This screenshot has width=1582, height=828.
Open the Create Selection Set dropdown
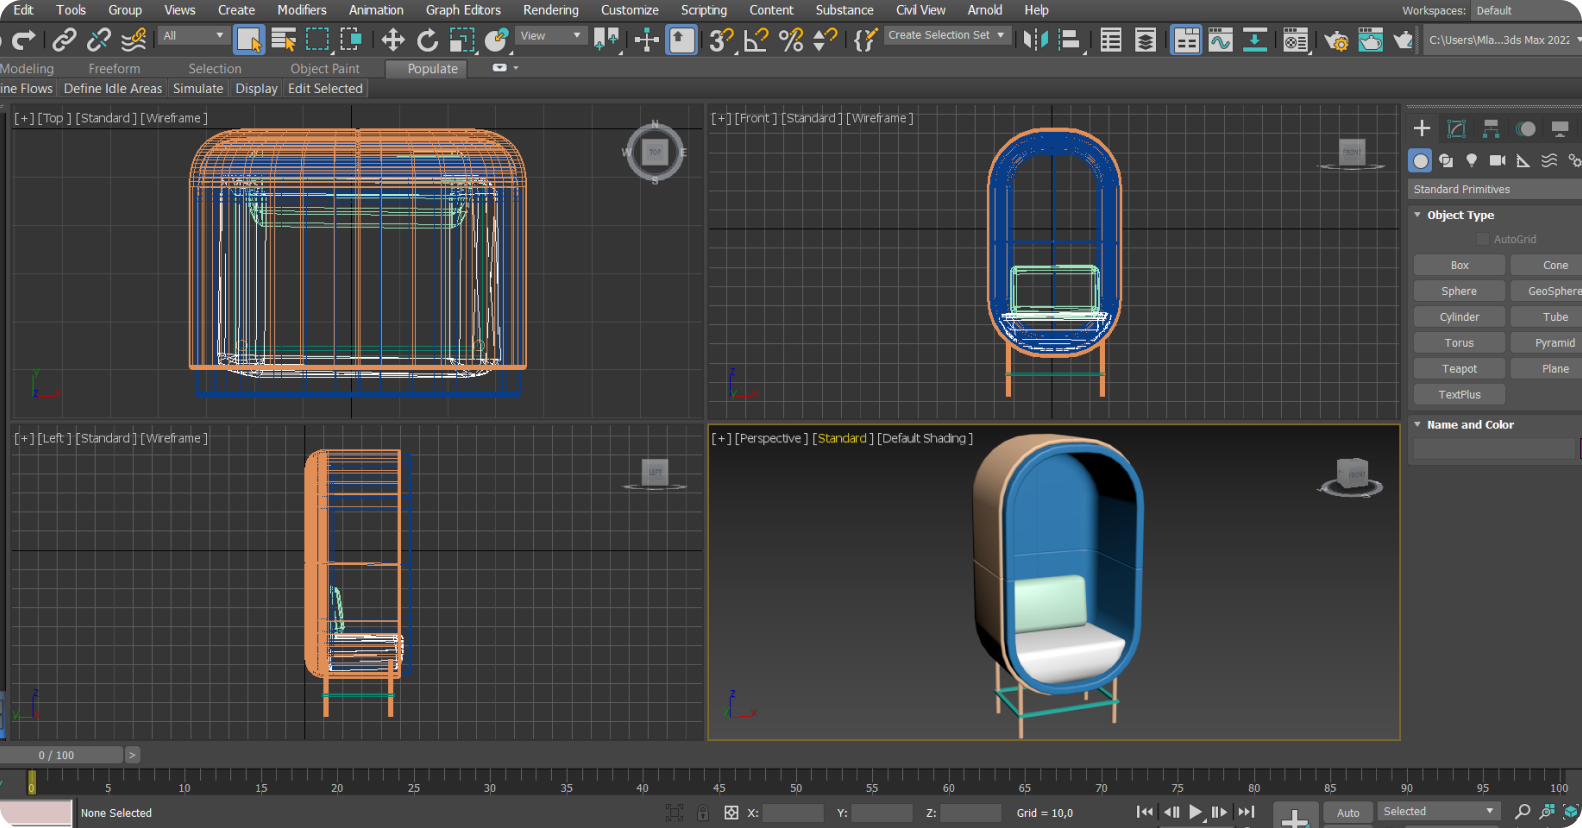[x=946, y=35]
